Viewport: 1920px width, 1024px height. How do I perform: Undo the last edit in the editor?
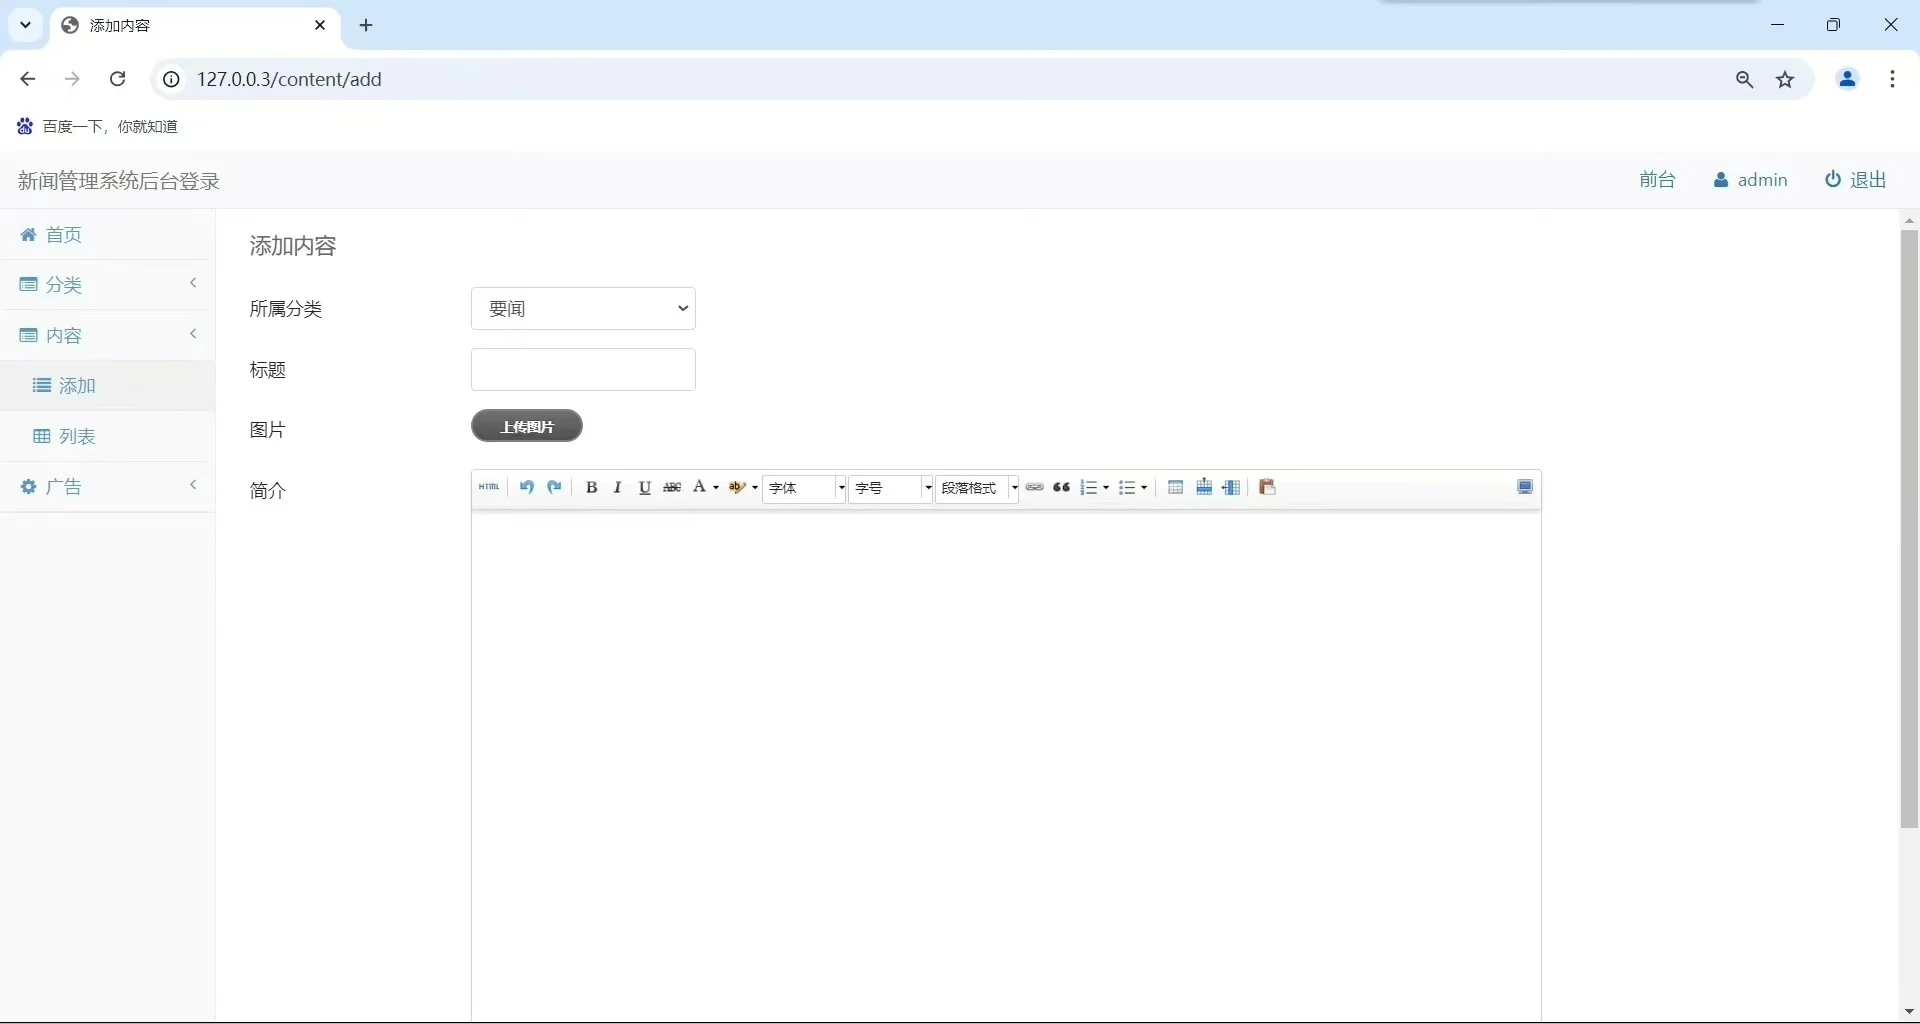[526, 488]
